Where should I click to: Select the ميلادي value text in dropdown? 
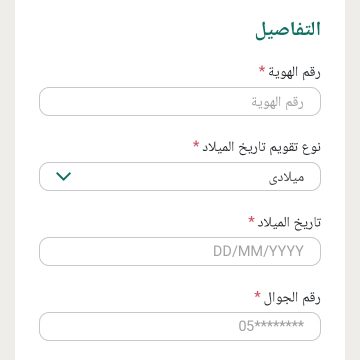[x=287, y=177]
